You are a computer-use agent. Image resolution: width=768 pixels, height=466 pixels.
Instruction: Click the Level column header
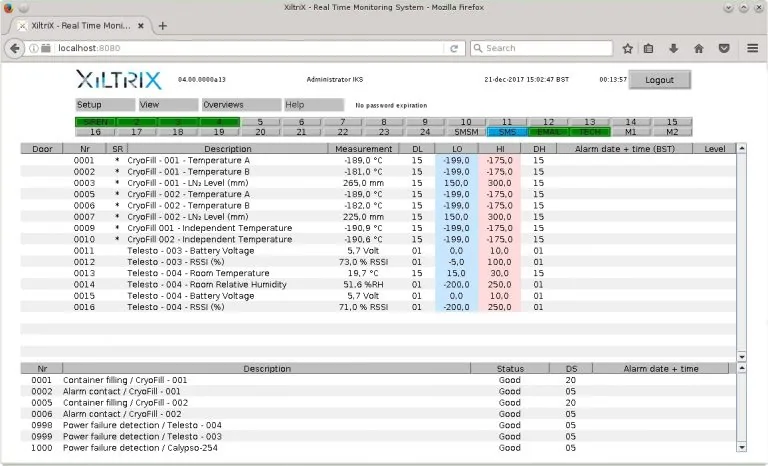click(715, 148)
